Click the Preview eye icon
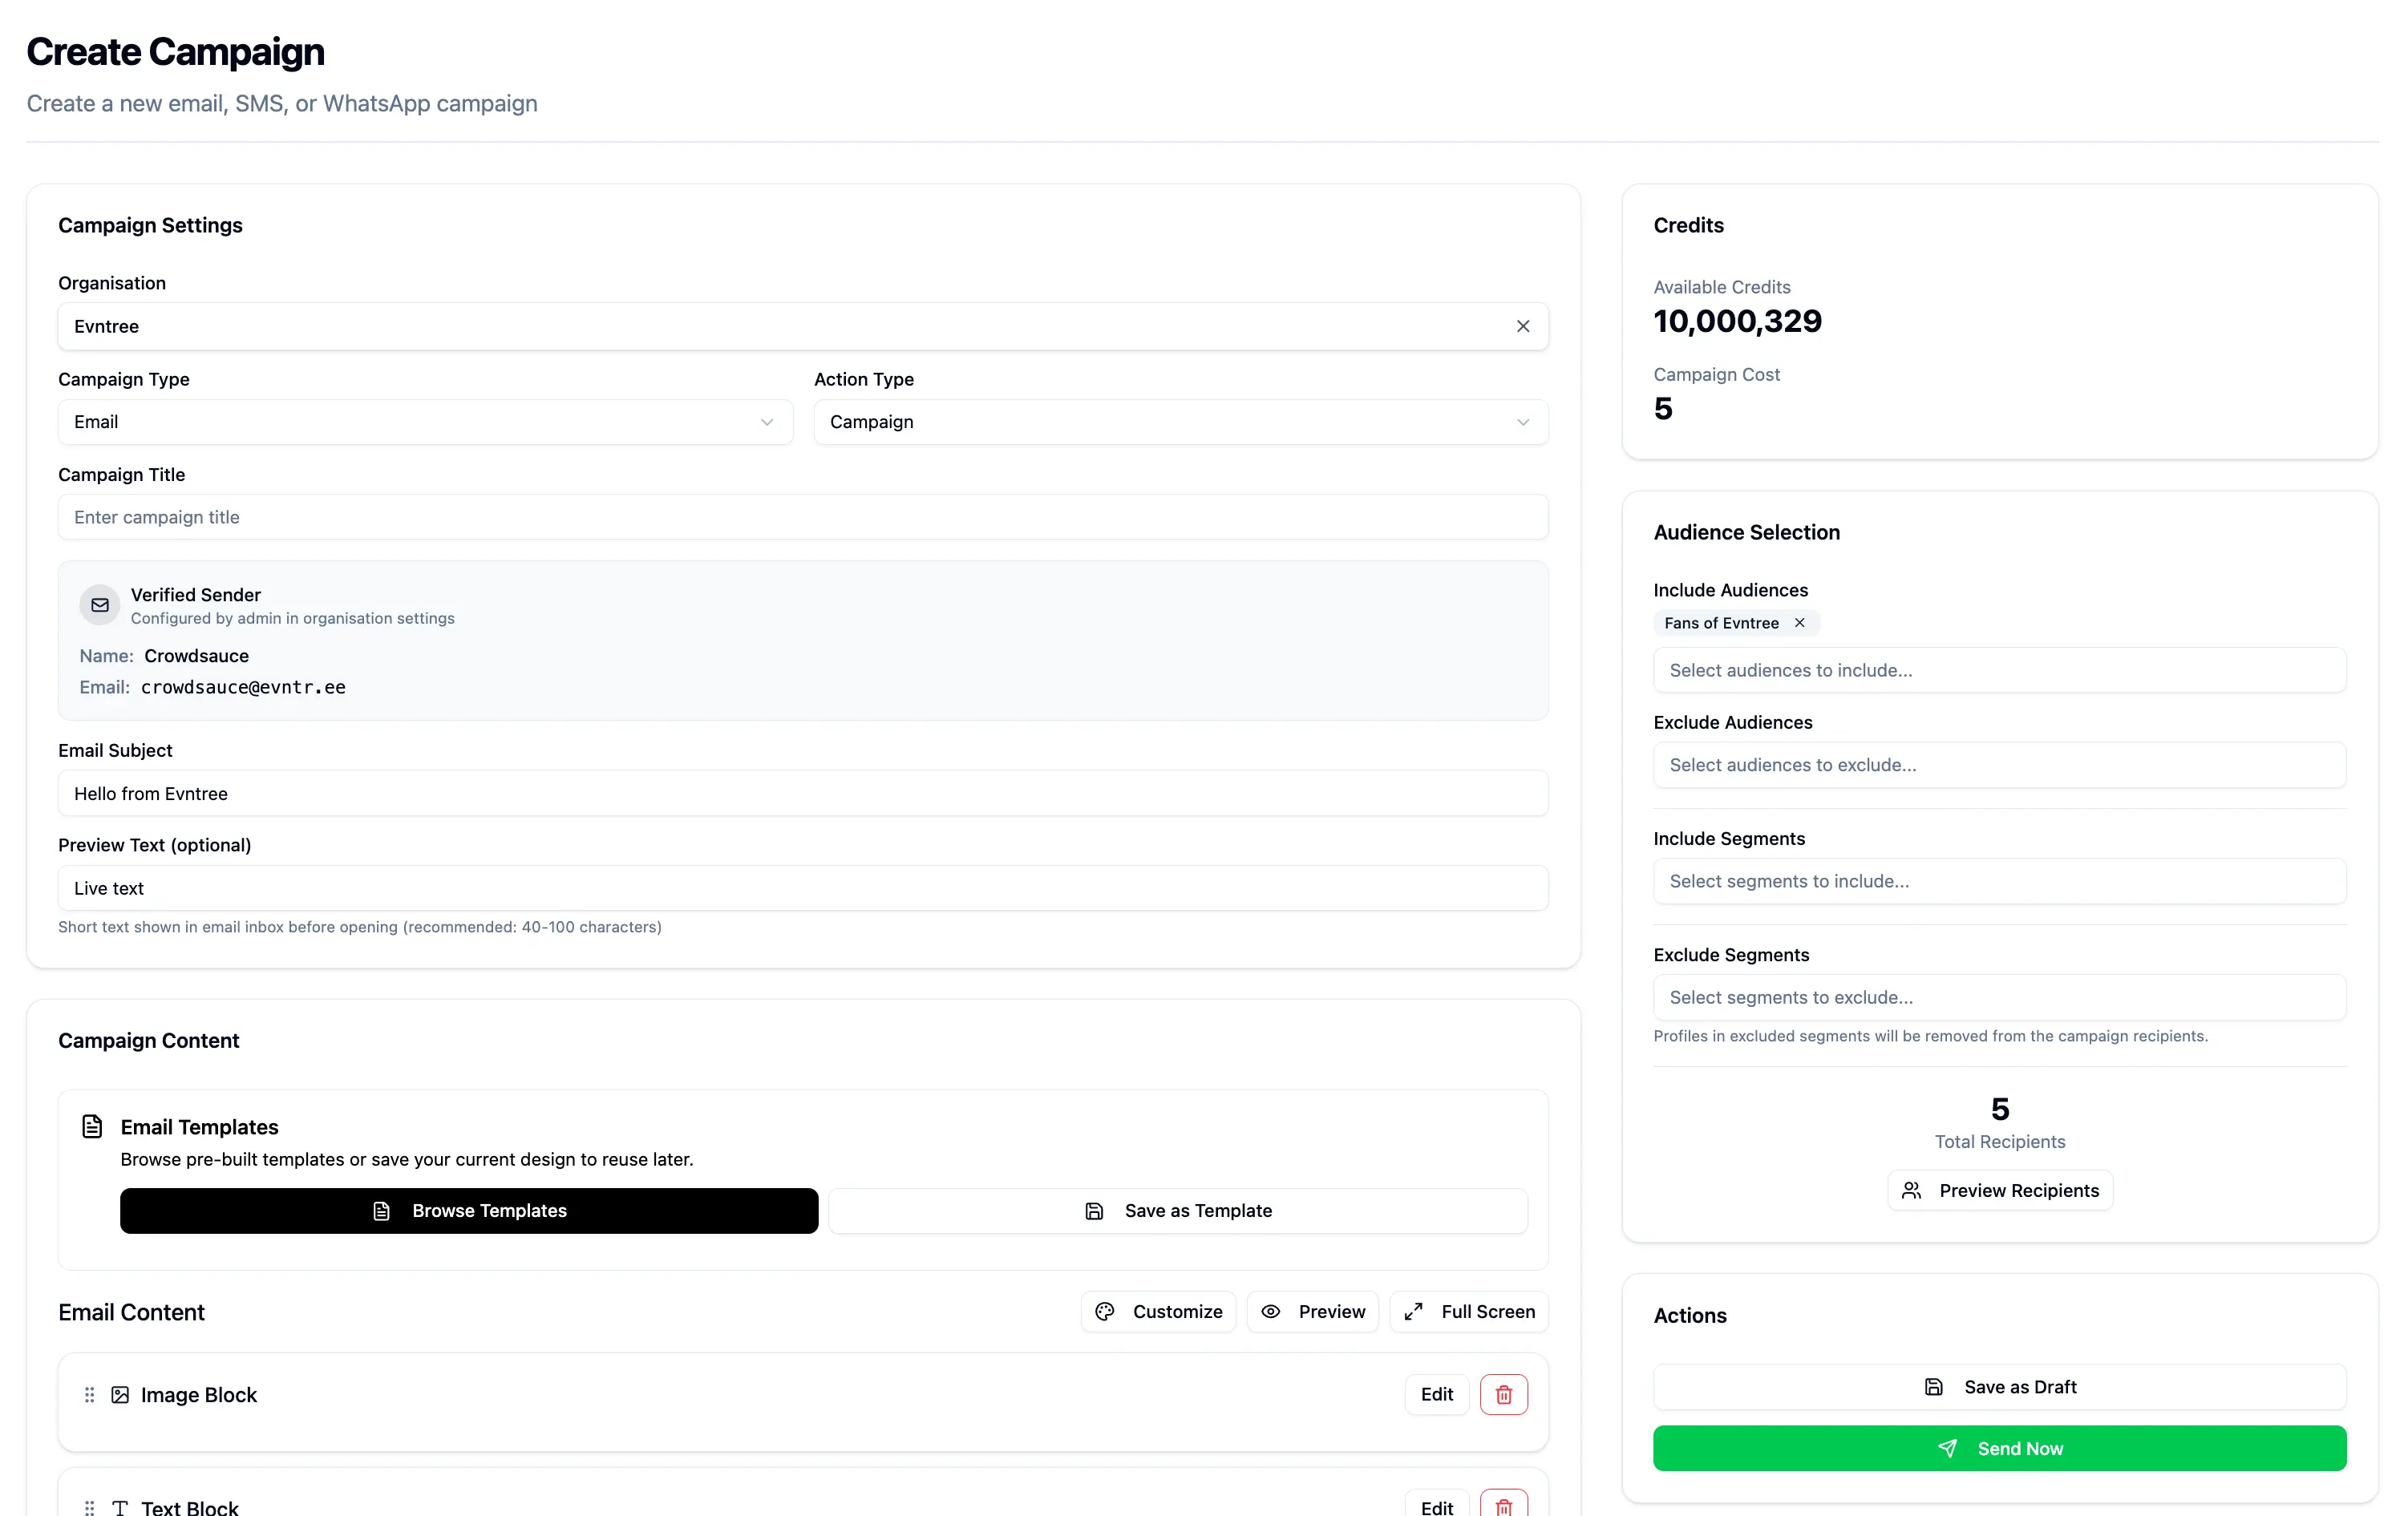This screenshot has height=1516, width=2408. tap(1270, 1311)
